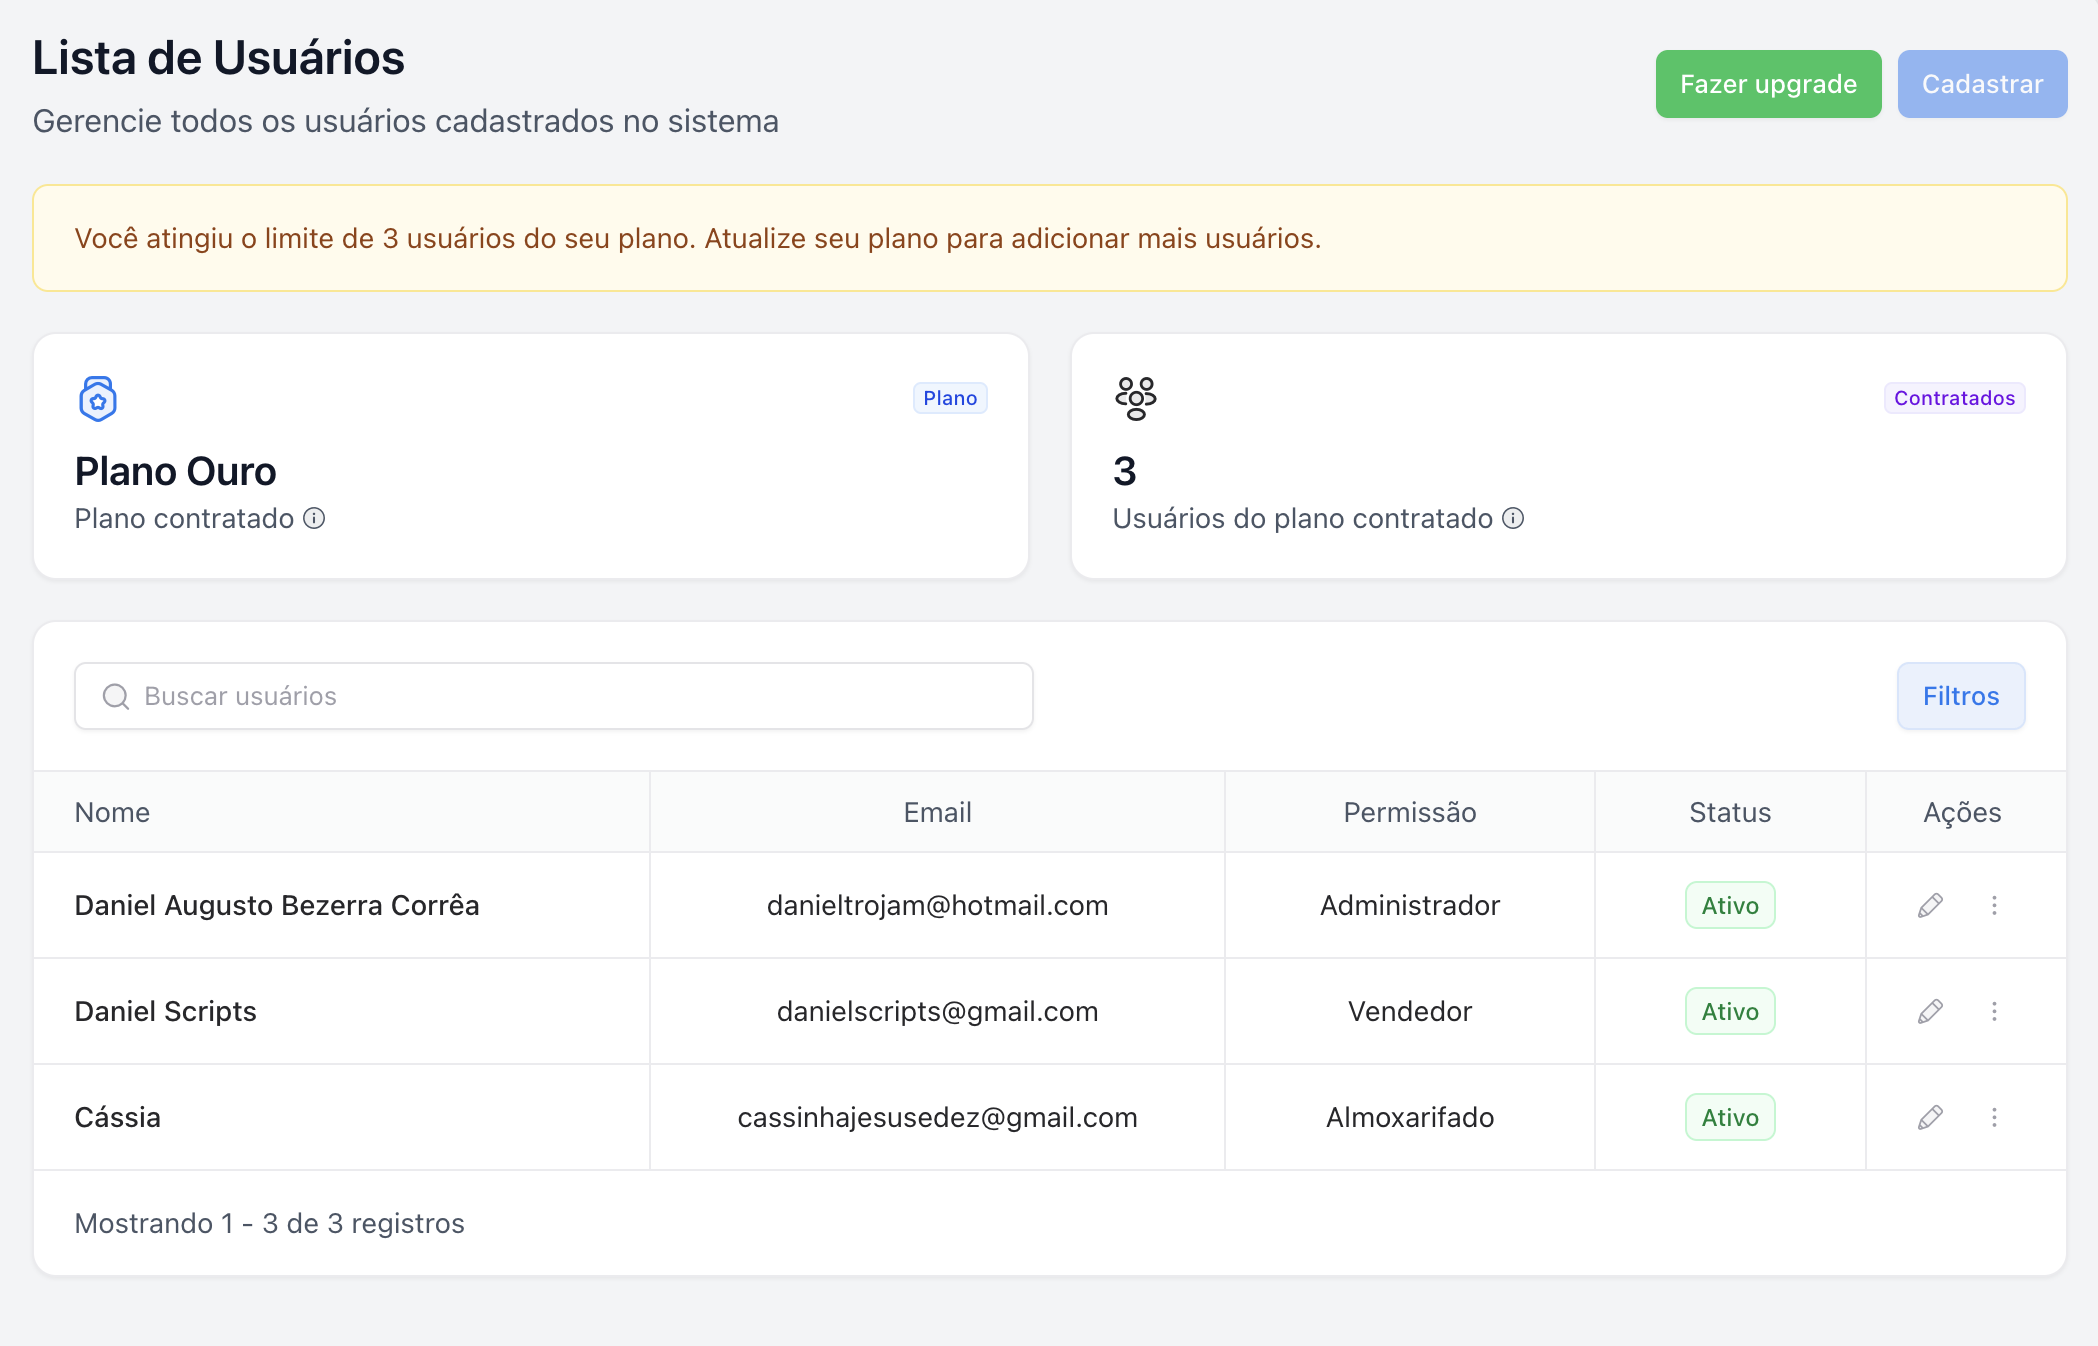
Task: Click the Cadastrar button
Action: tap(1982, 84)
